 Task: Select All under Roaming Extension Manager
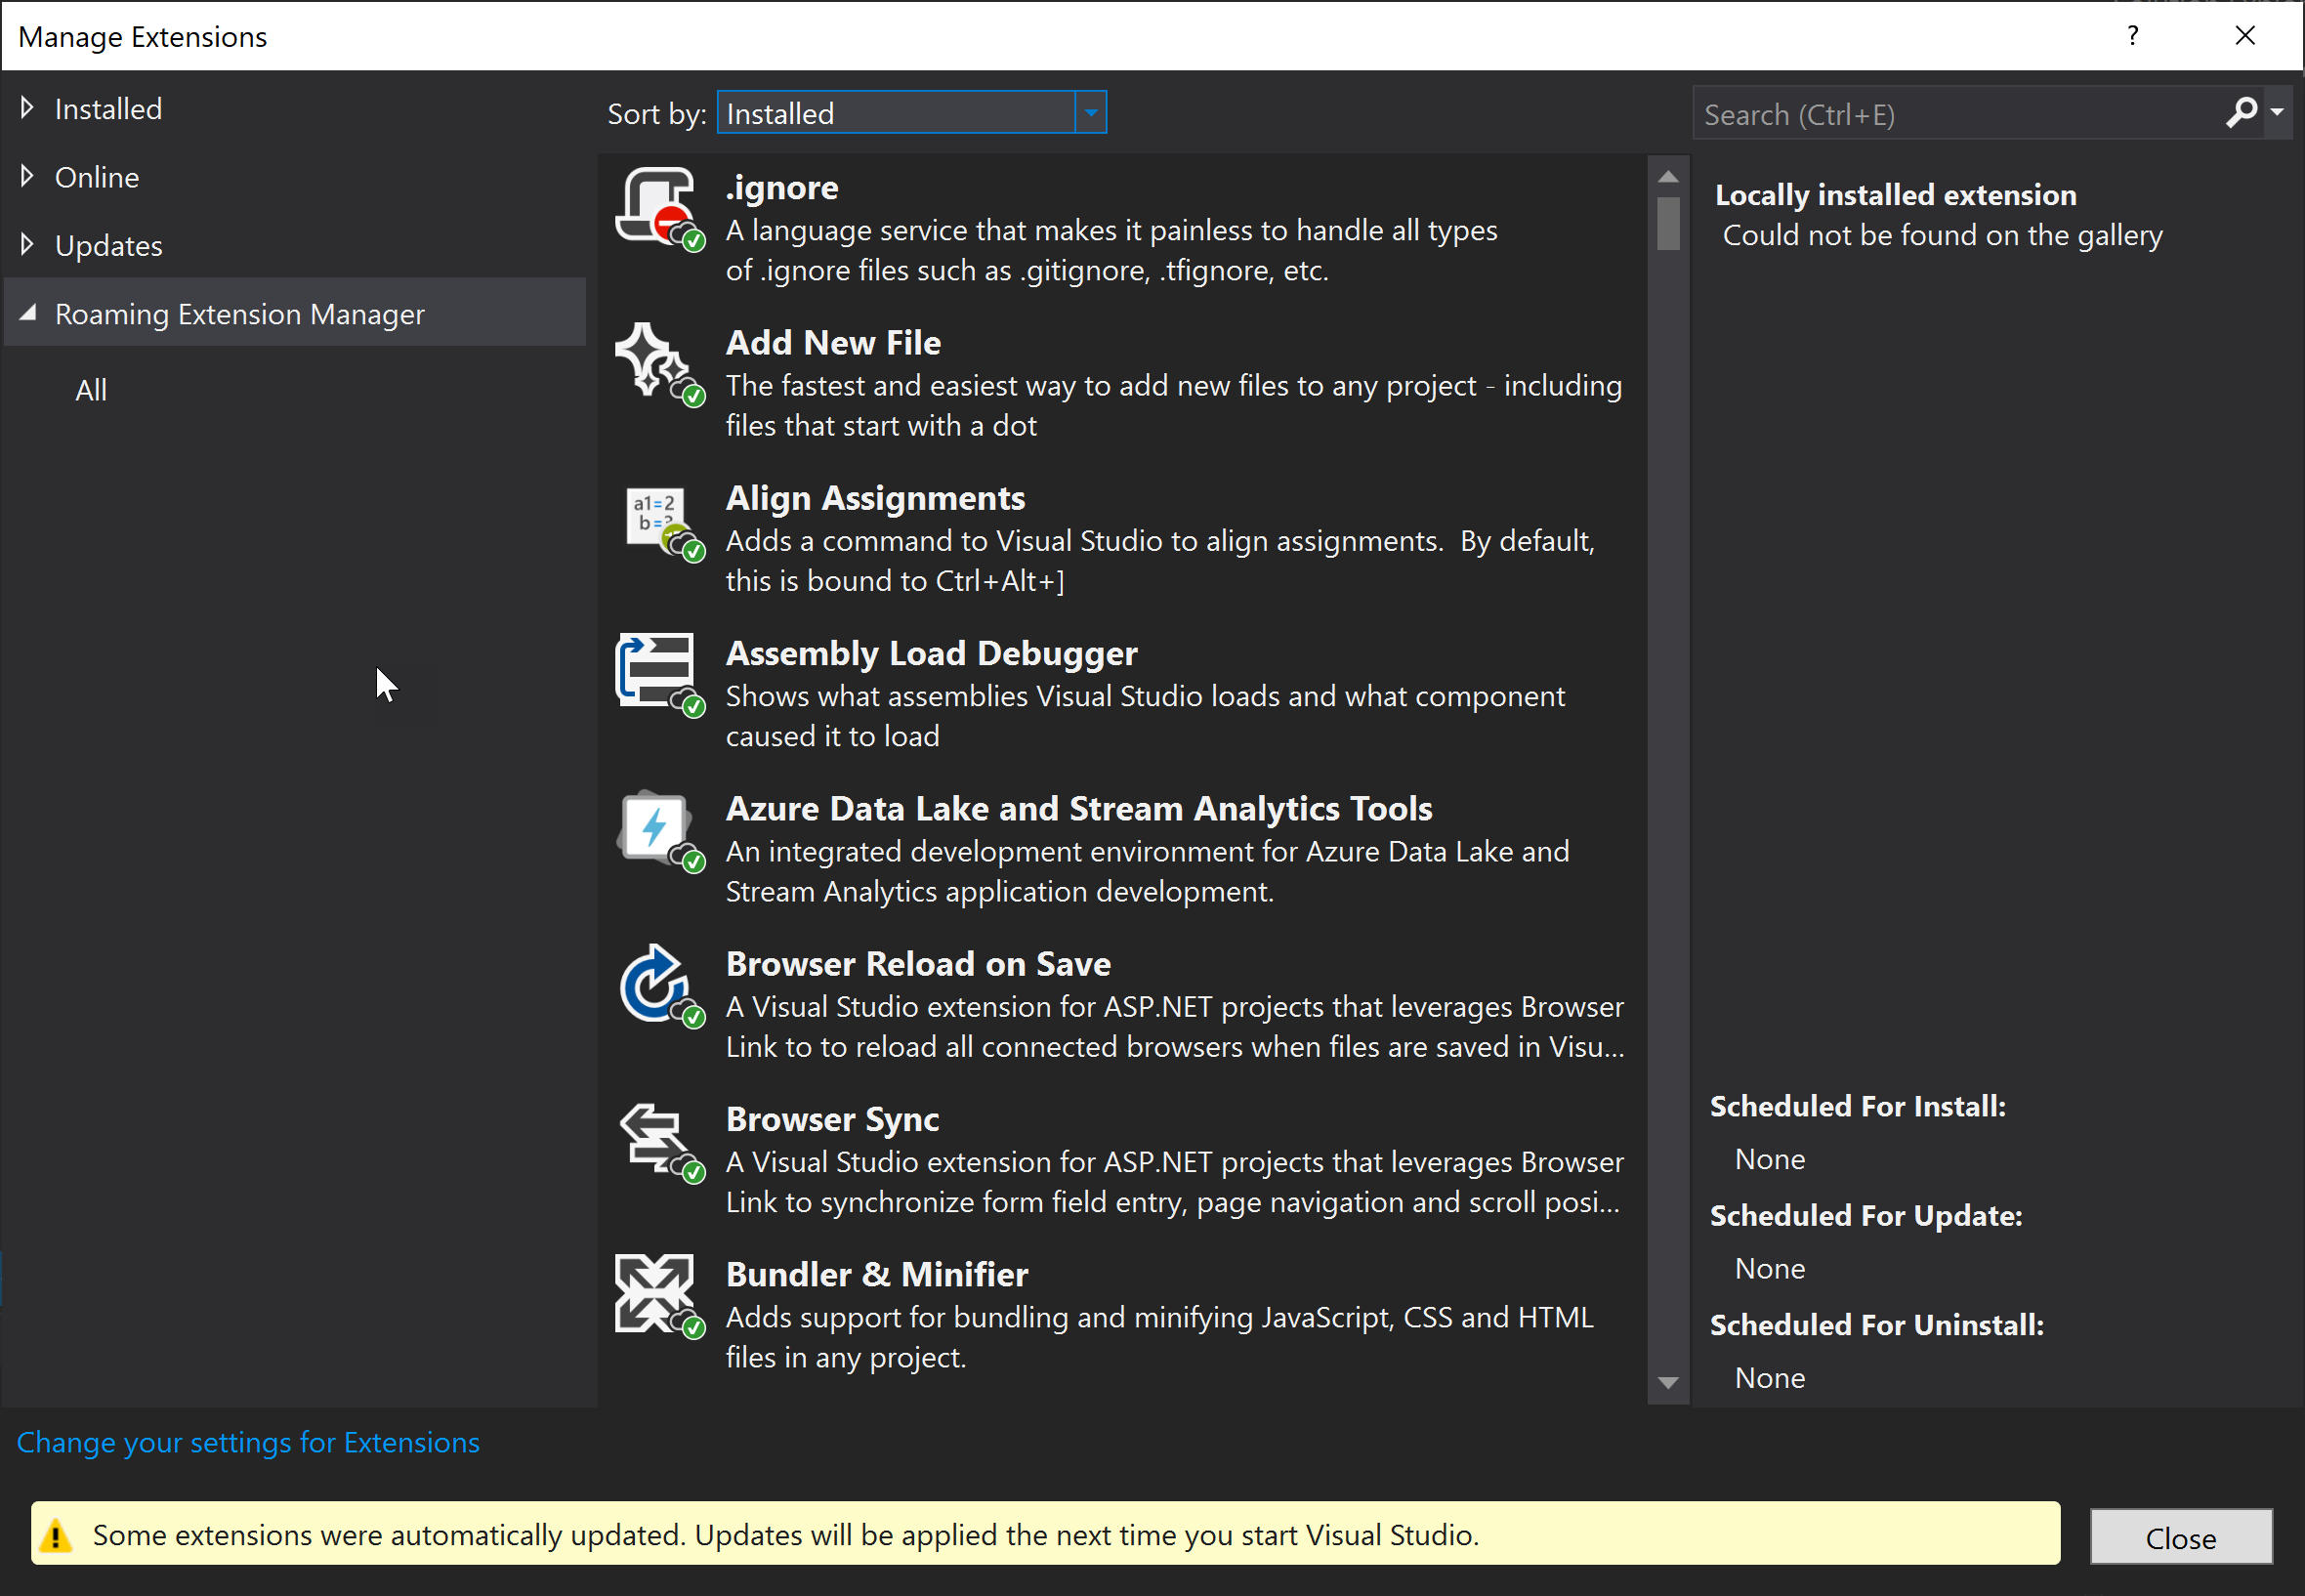[x=91, y=390]
